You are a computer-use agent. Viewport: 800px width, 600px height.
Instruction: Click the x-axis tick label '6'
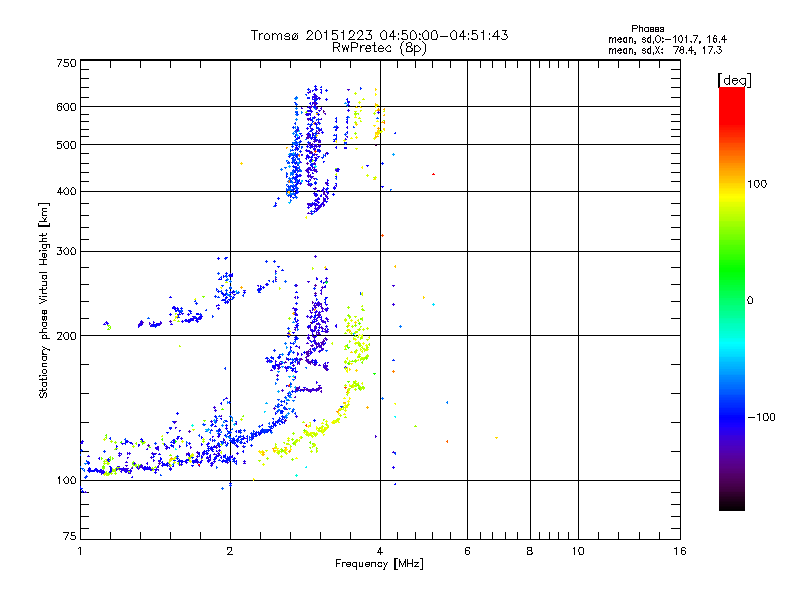467,551
